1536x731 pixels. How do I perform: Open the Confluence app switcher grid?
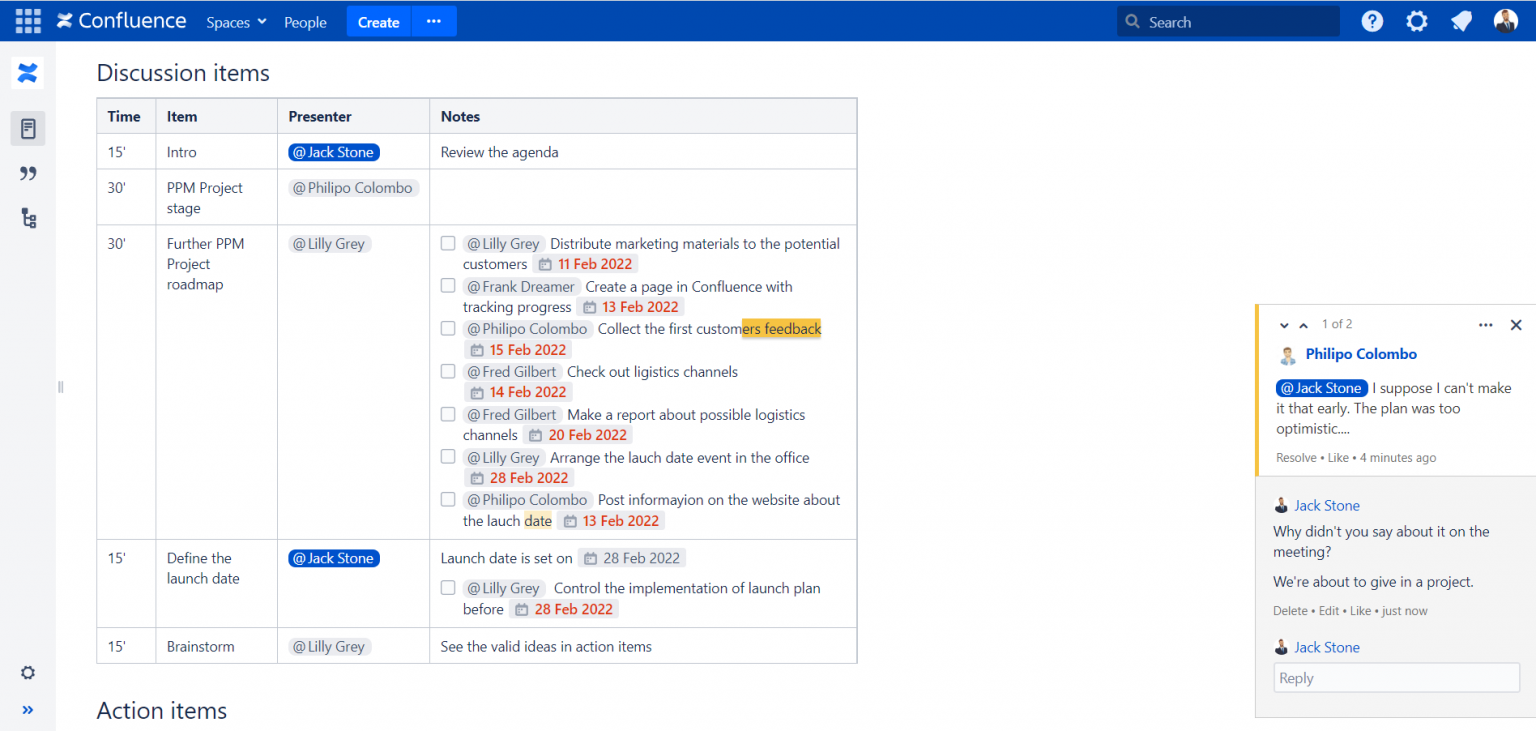point(27,21)
